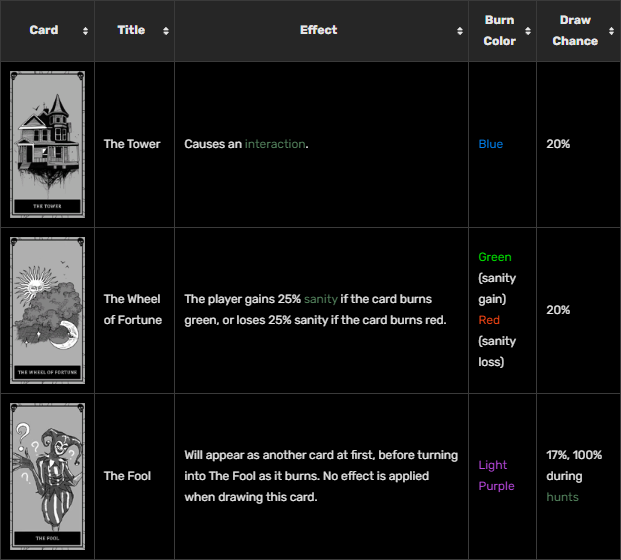This screenshot has width=621, height=560.
Task: Sort table by Title column arrows
Action: pyautogui.click(x=166, y=31)
